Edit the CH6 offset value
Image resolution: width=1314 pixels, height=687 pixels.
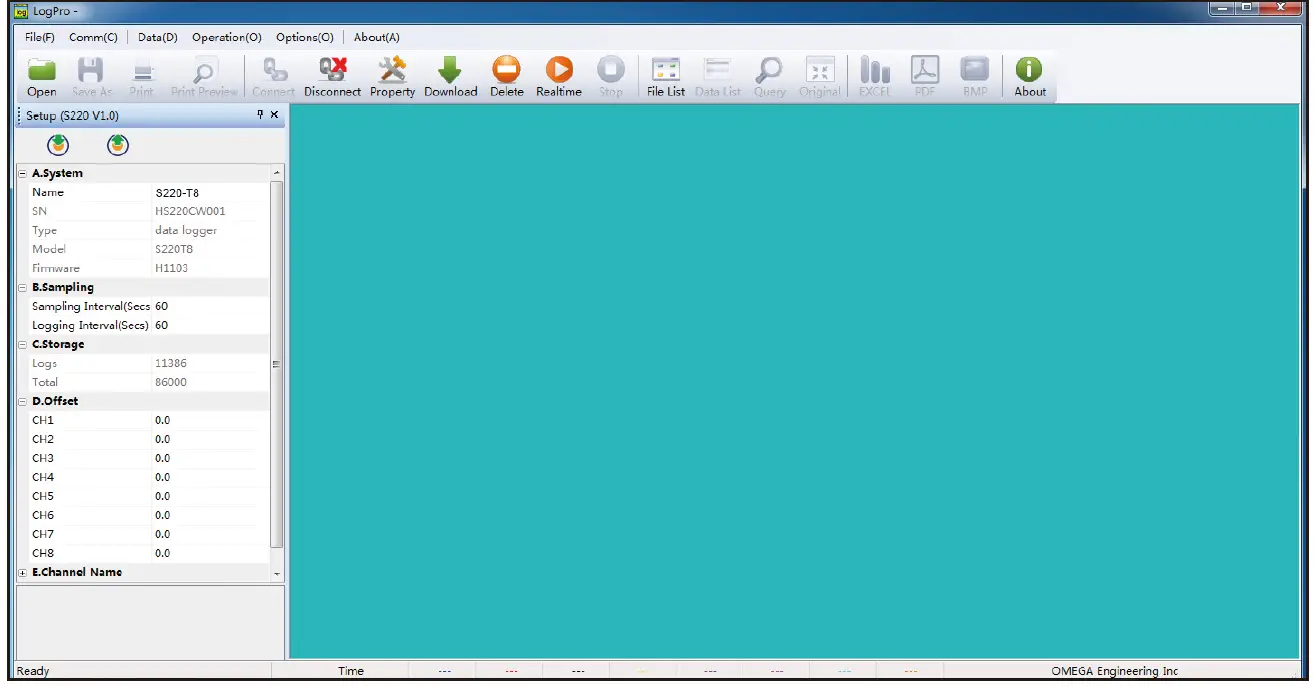coord(210,516)
